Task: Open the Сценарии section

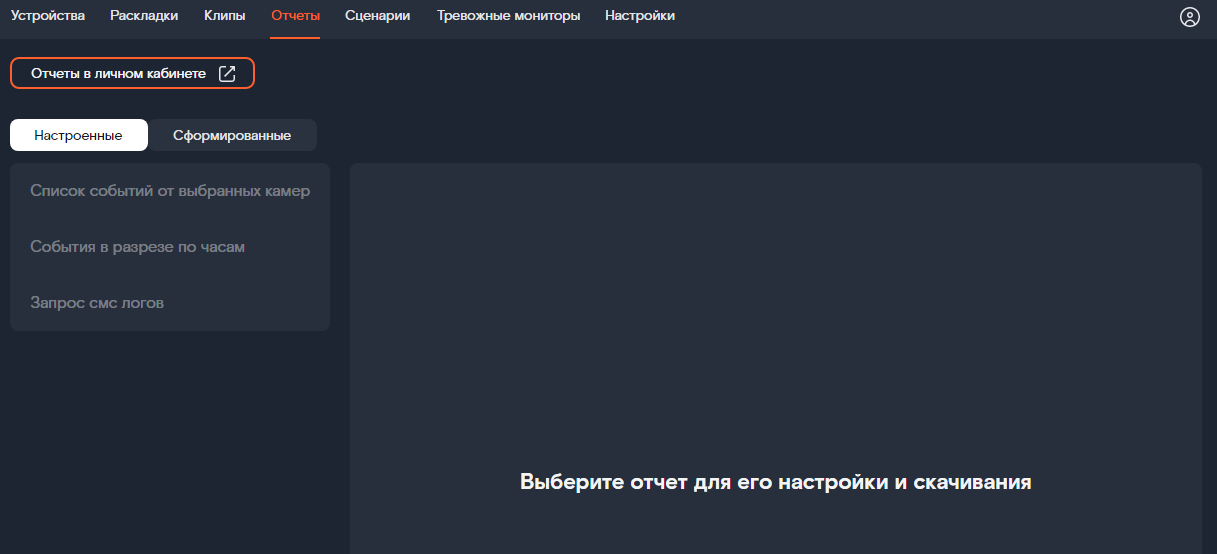Action: (377, 16)
